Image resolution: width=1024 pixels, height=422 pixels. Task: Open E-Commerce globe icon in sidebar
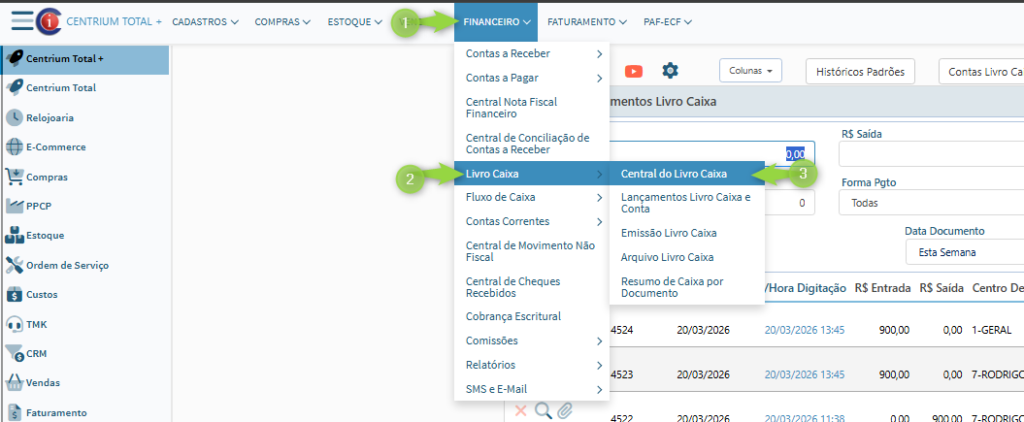click(x=15, y=147)
